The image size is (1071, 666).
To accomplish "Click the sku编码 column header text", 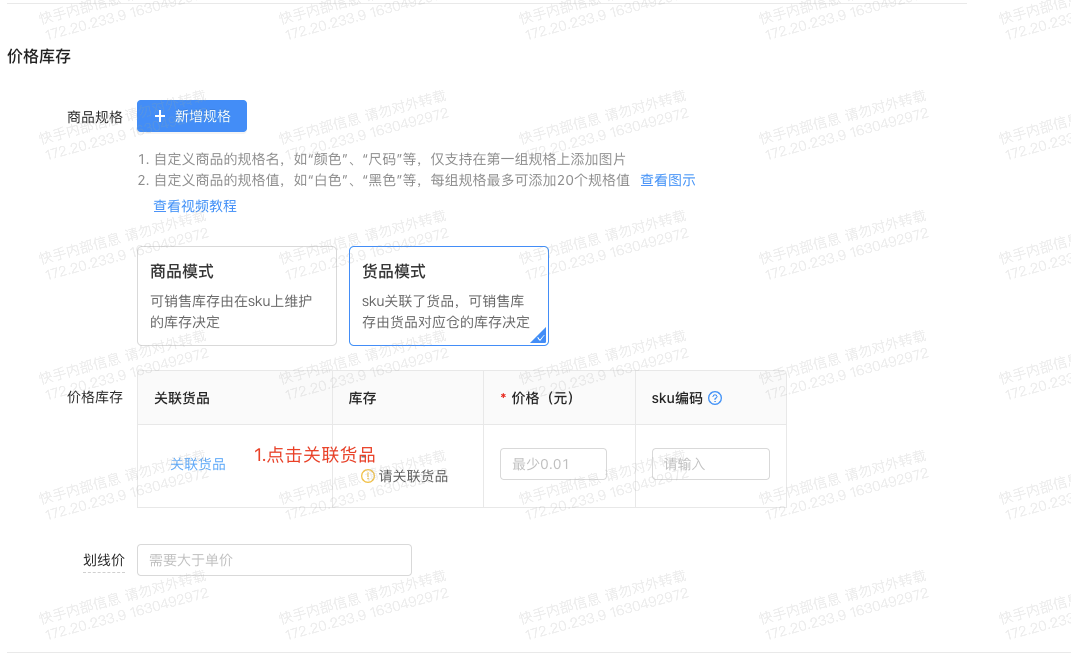I will pos(677,398).
